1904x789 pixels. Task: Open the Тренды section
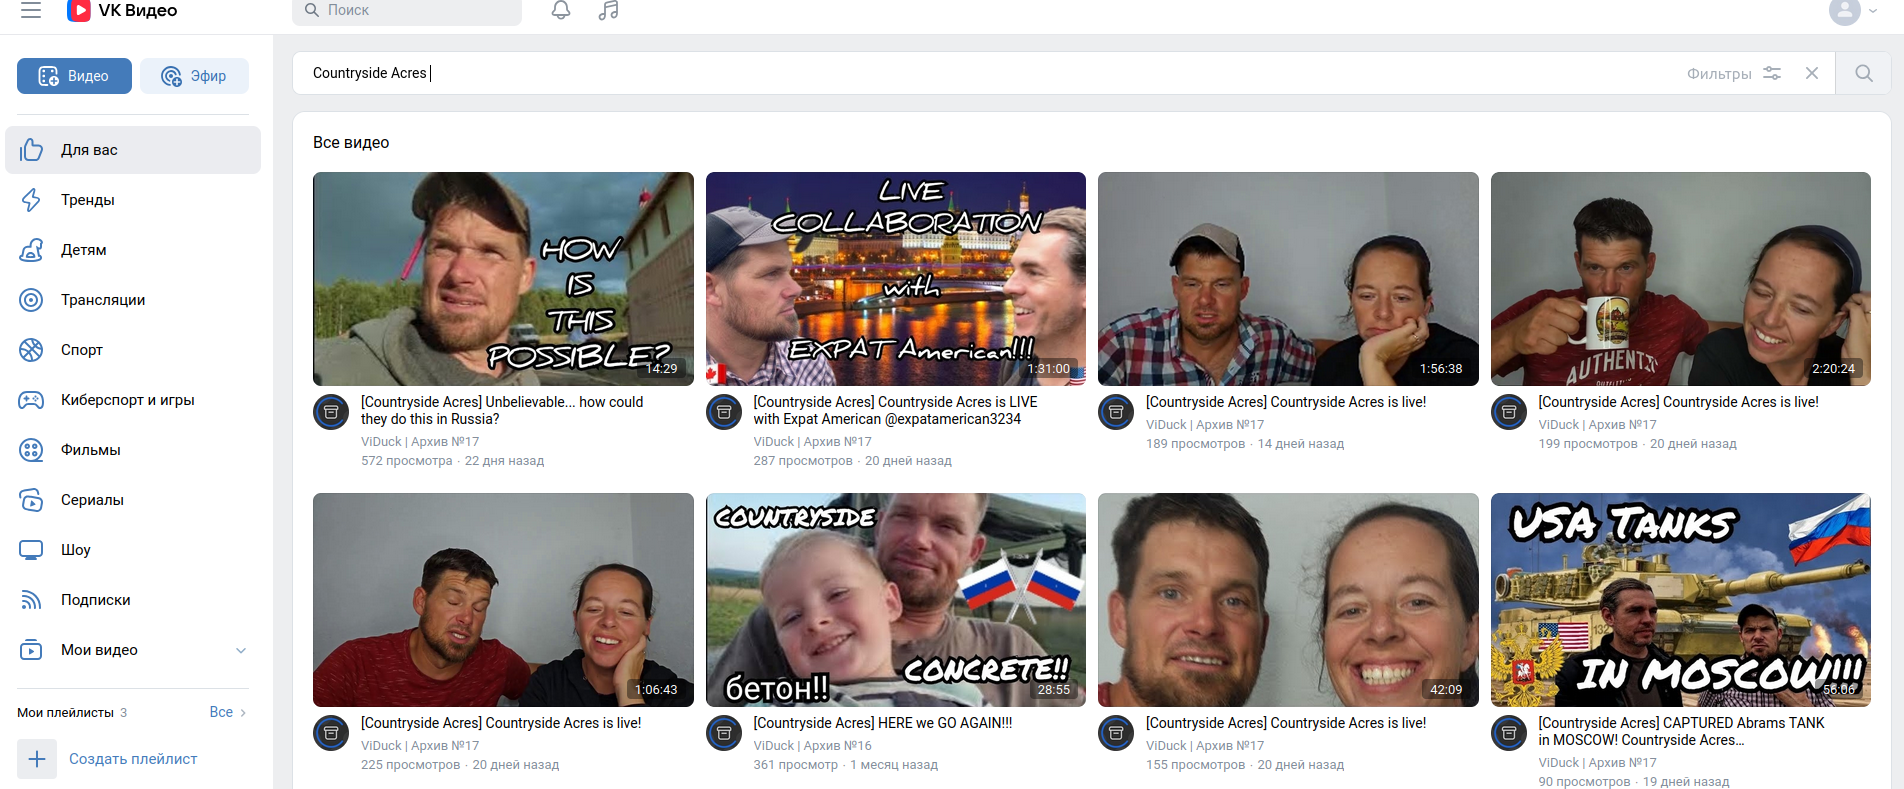(133, 200)
